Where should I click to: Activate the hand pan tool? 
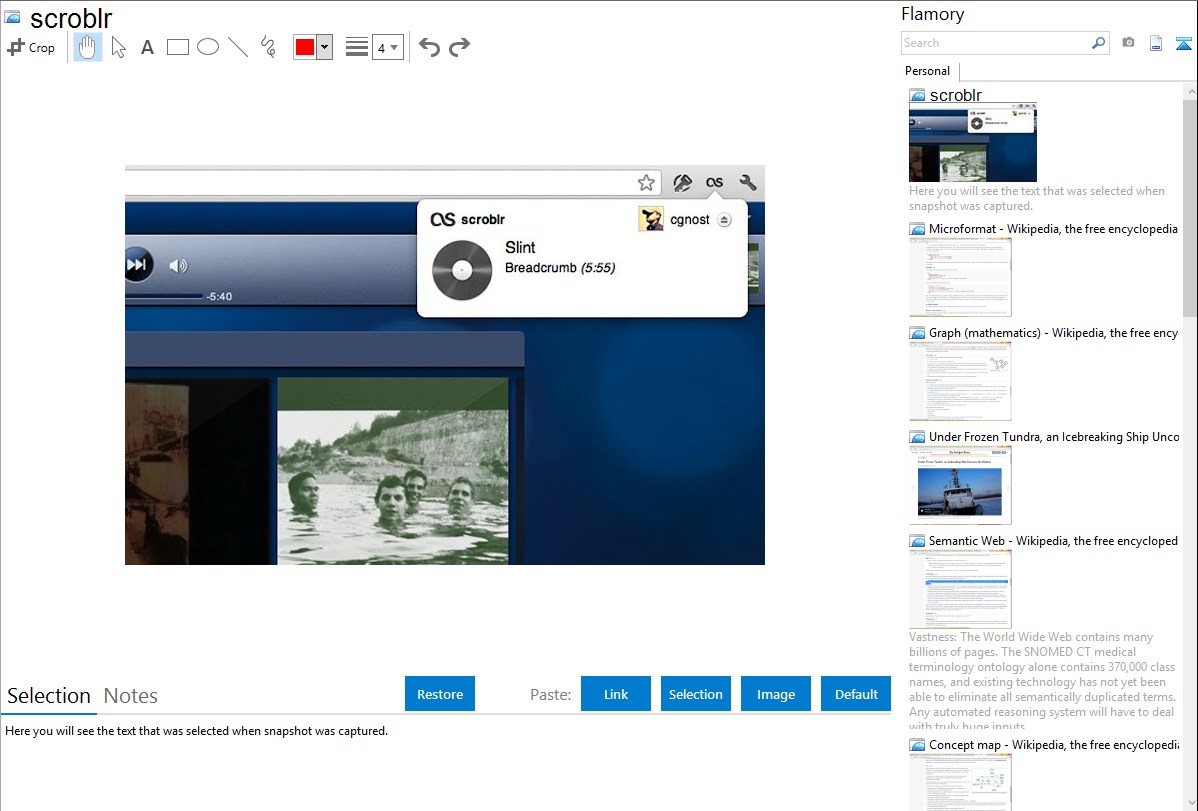(x=88, y=47)
